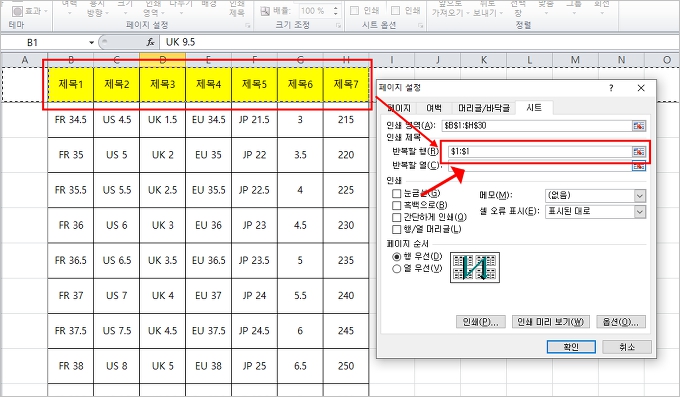Click cell 제목4
Image resolution: width=680 pixels, height=397 pixels.
click(x=209, y=84)
